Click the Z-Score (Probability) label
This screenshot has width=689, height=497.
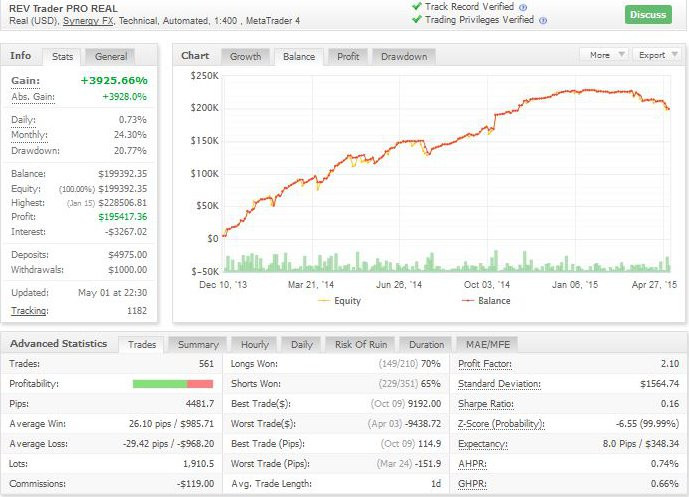pos(501,424)
